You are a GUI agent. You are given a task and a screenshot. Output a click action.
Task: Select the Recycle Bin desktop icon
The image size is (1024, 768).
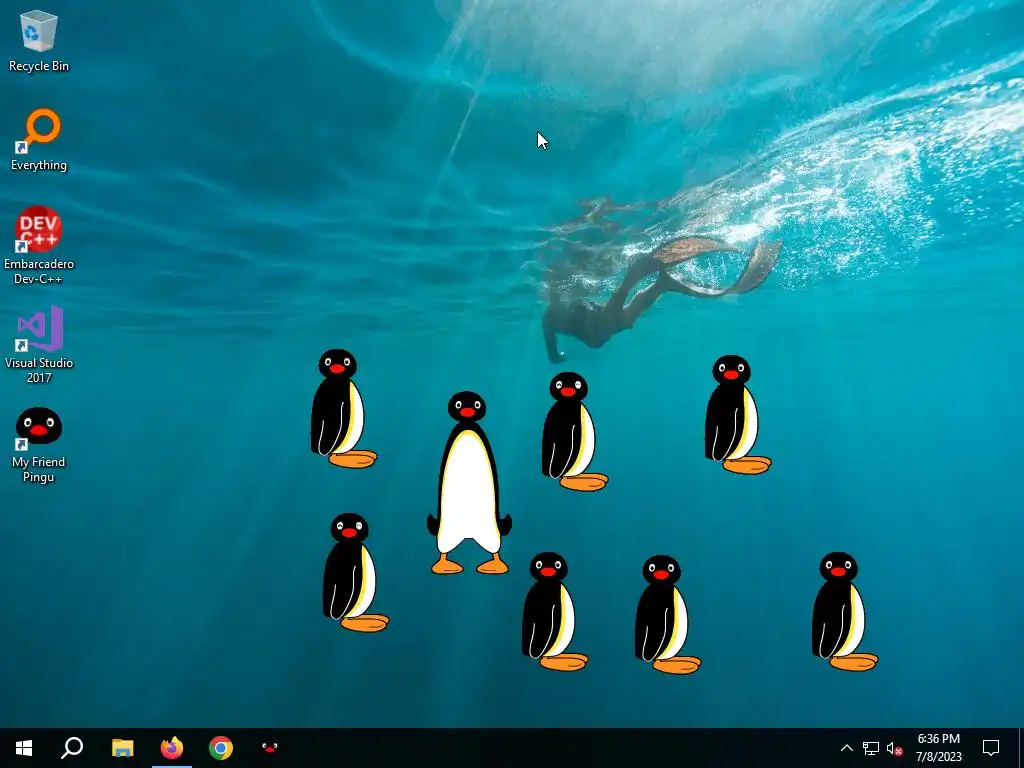(x=39, y=41)
